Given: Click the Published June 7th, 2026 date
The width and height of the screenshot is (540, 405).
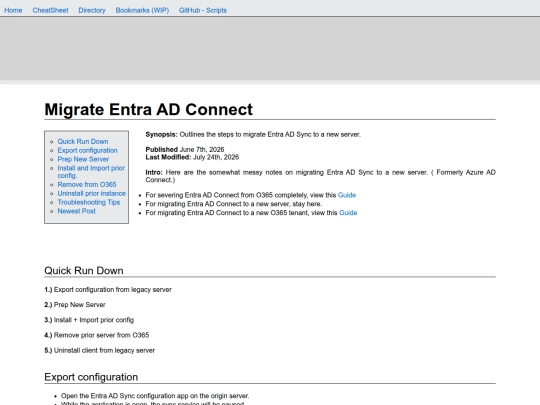Looking at the screenshot, I should (x=185, y=150).
